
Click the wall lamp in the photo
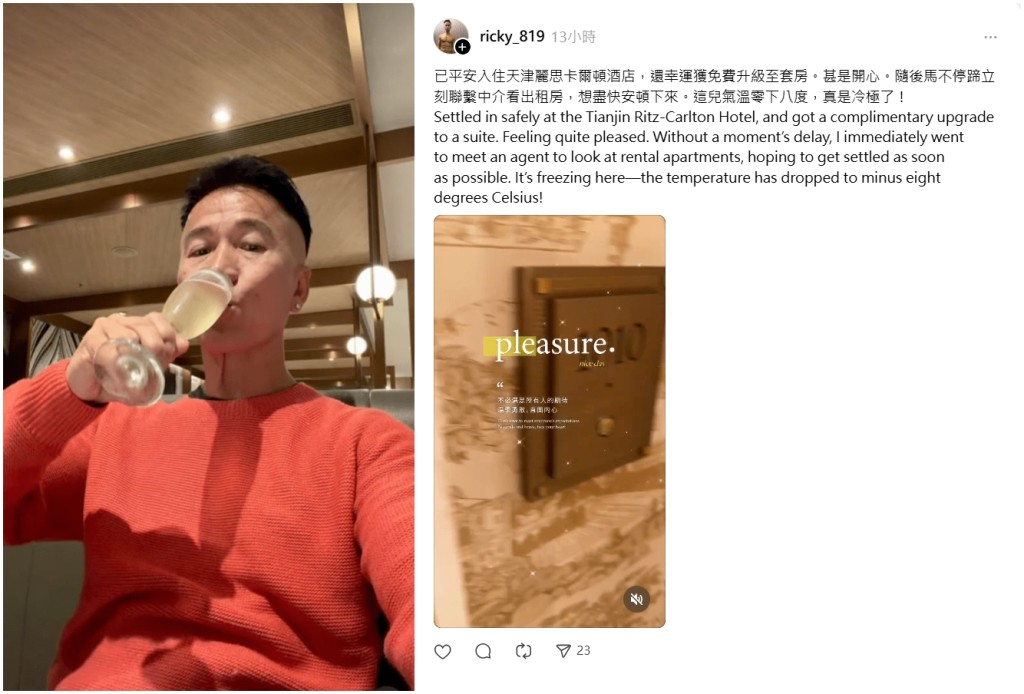click(376, 285)
